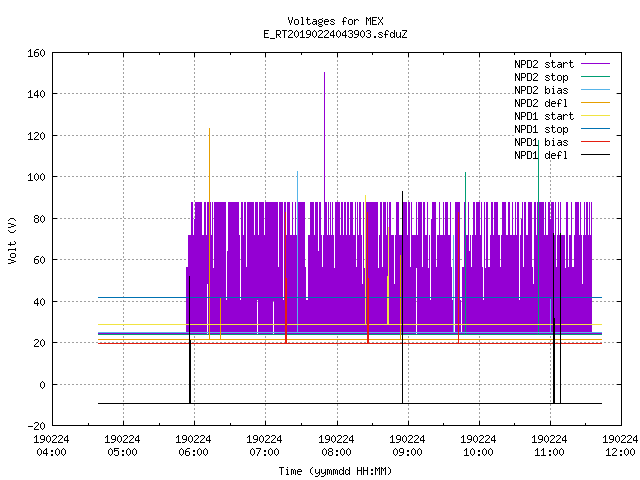Click the y-axis tick value 60

pos(40,260)
